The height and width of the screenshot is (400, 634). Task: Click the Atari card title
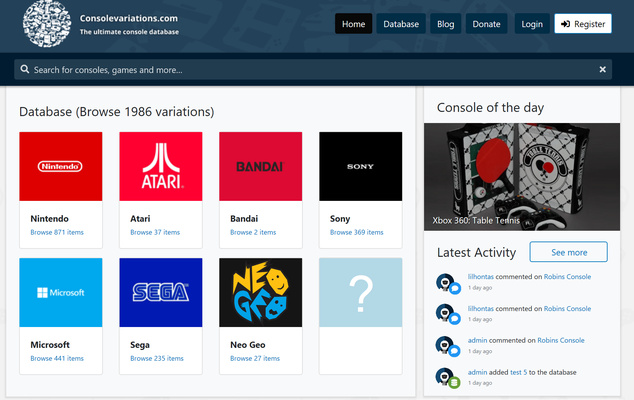pos(140,218)
